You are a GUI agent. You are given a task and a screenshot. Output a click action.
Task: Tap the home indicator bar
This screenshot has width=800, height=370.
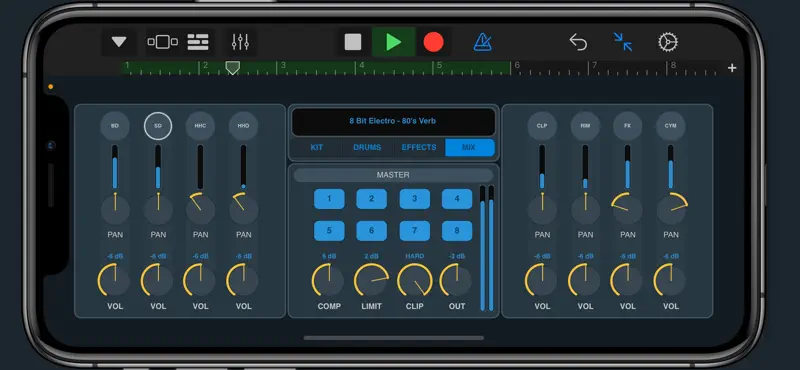click(393, 338)
